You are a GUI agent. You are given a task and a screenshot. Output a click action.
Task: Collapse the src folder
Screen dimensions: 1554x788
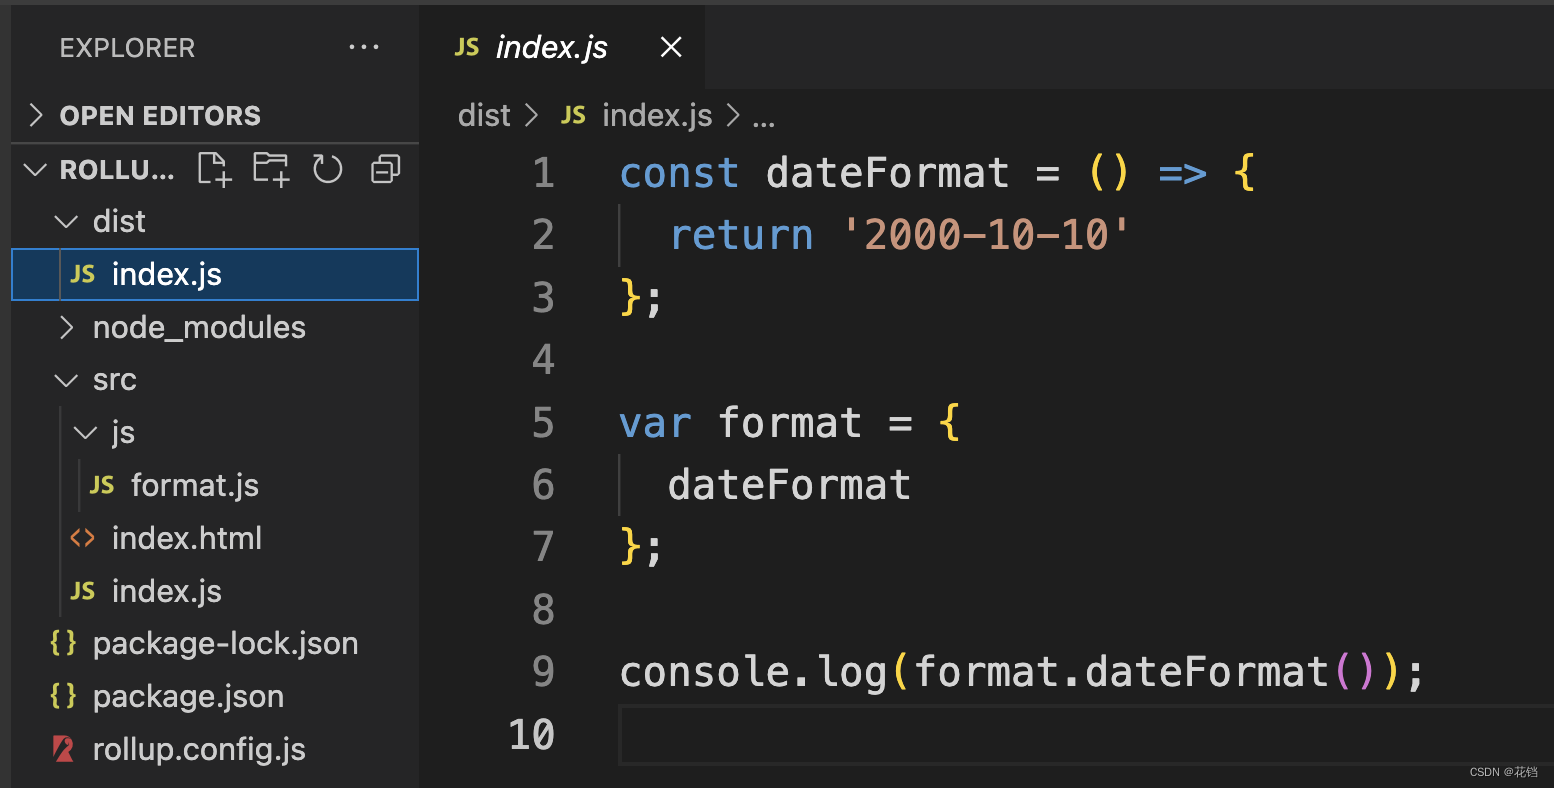[215, 380]
